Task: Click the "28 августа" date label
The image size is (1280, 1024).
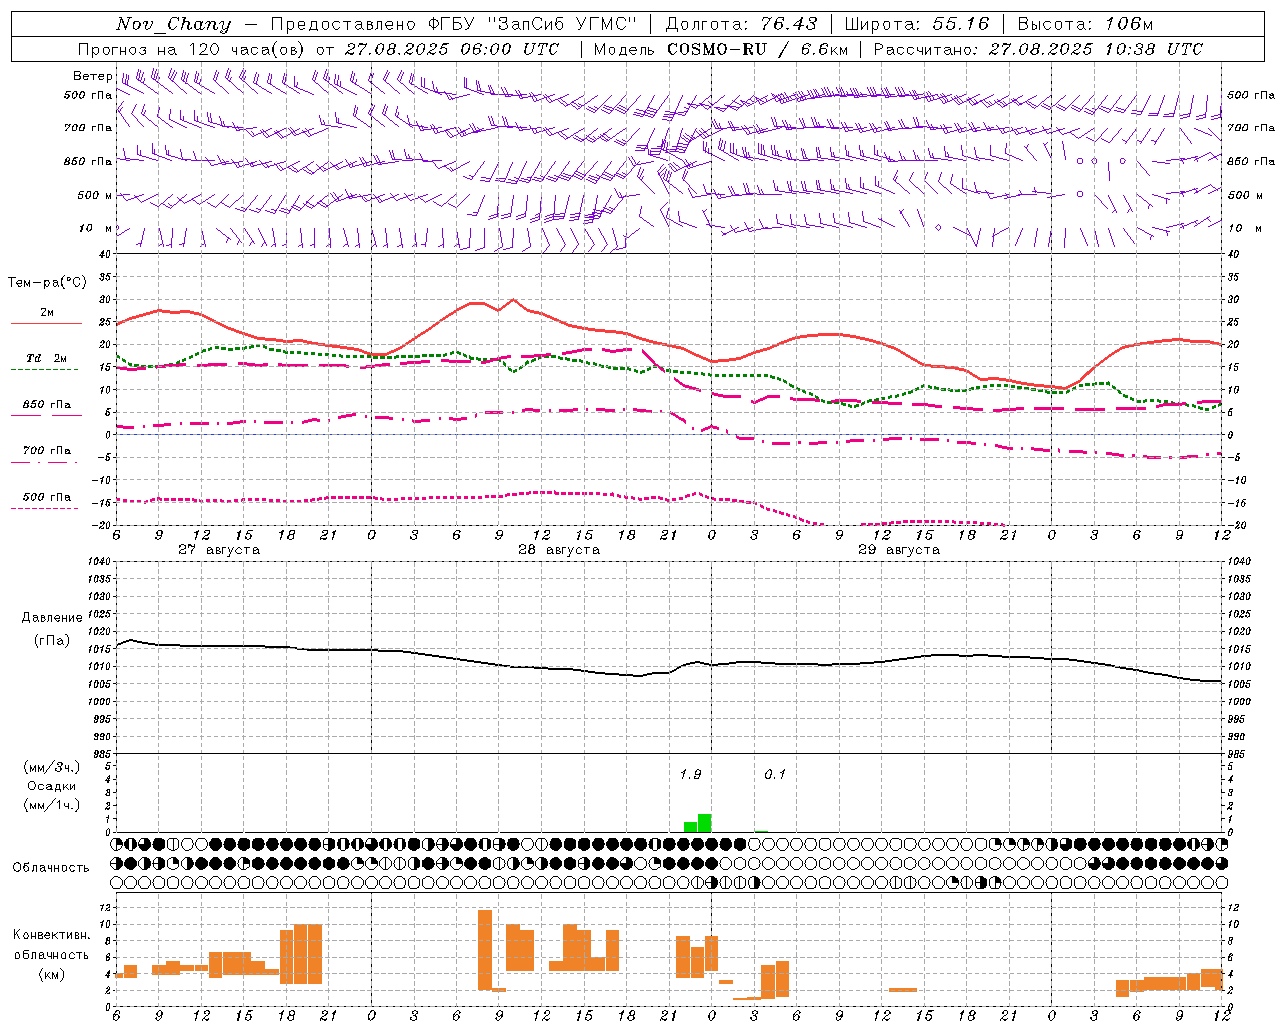Action: pos(559,550)
